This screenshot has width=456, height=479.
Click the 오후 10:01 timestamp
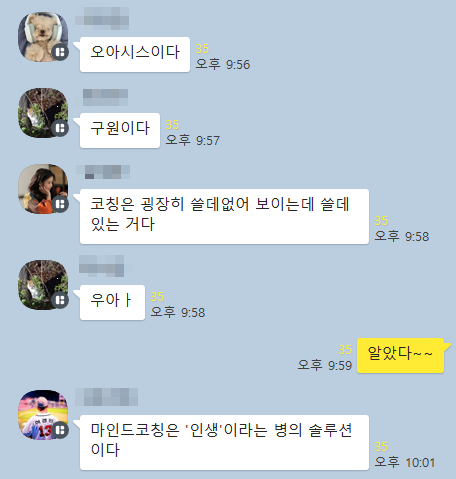pos(404,463)
